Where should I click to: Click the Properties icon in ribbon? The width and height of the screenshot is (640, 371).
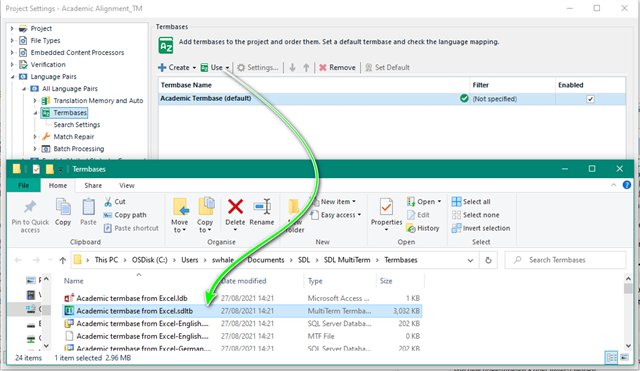tap(386, 207)
